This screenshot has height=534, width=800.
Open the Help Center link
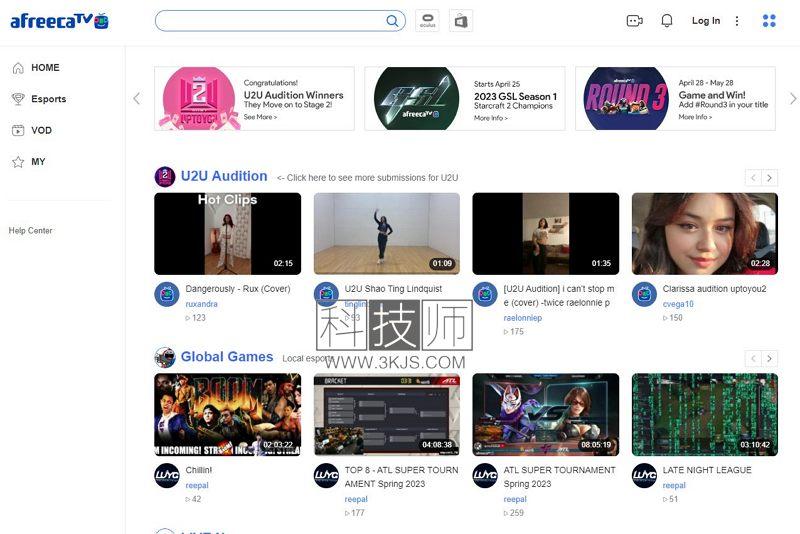31,231
